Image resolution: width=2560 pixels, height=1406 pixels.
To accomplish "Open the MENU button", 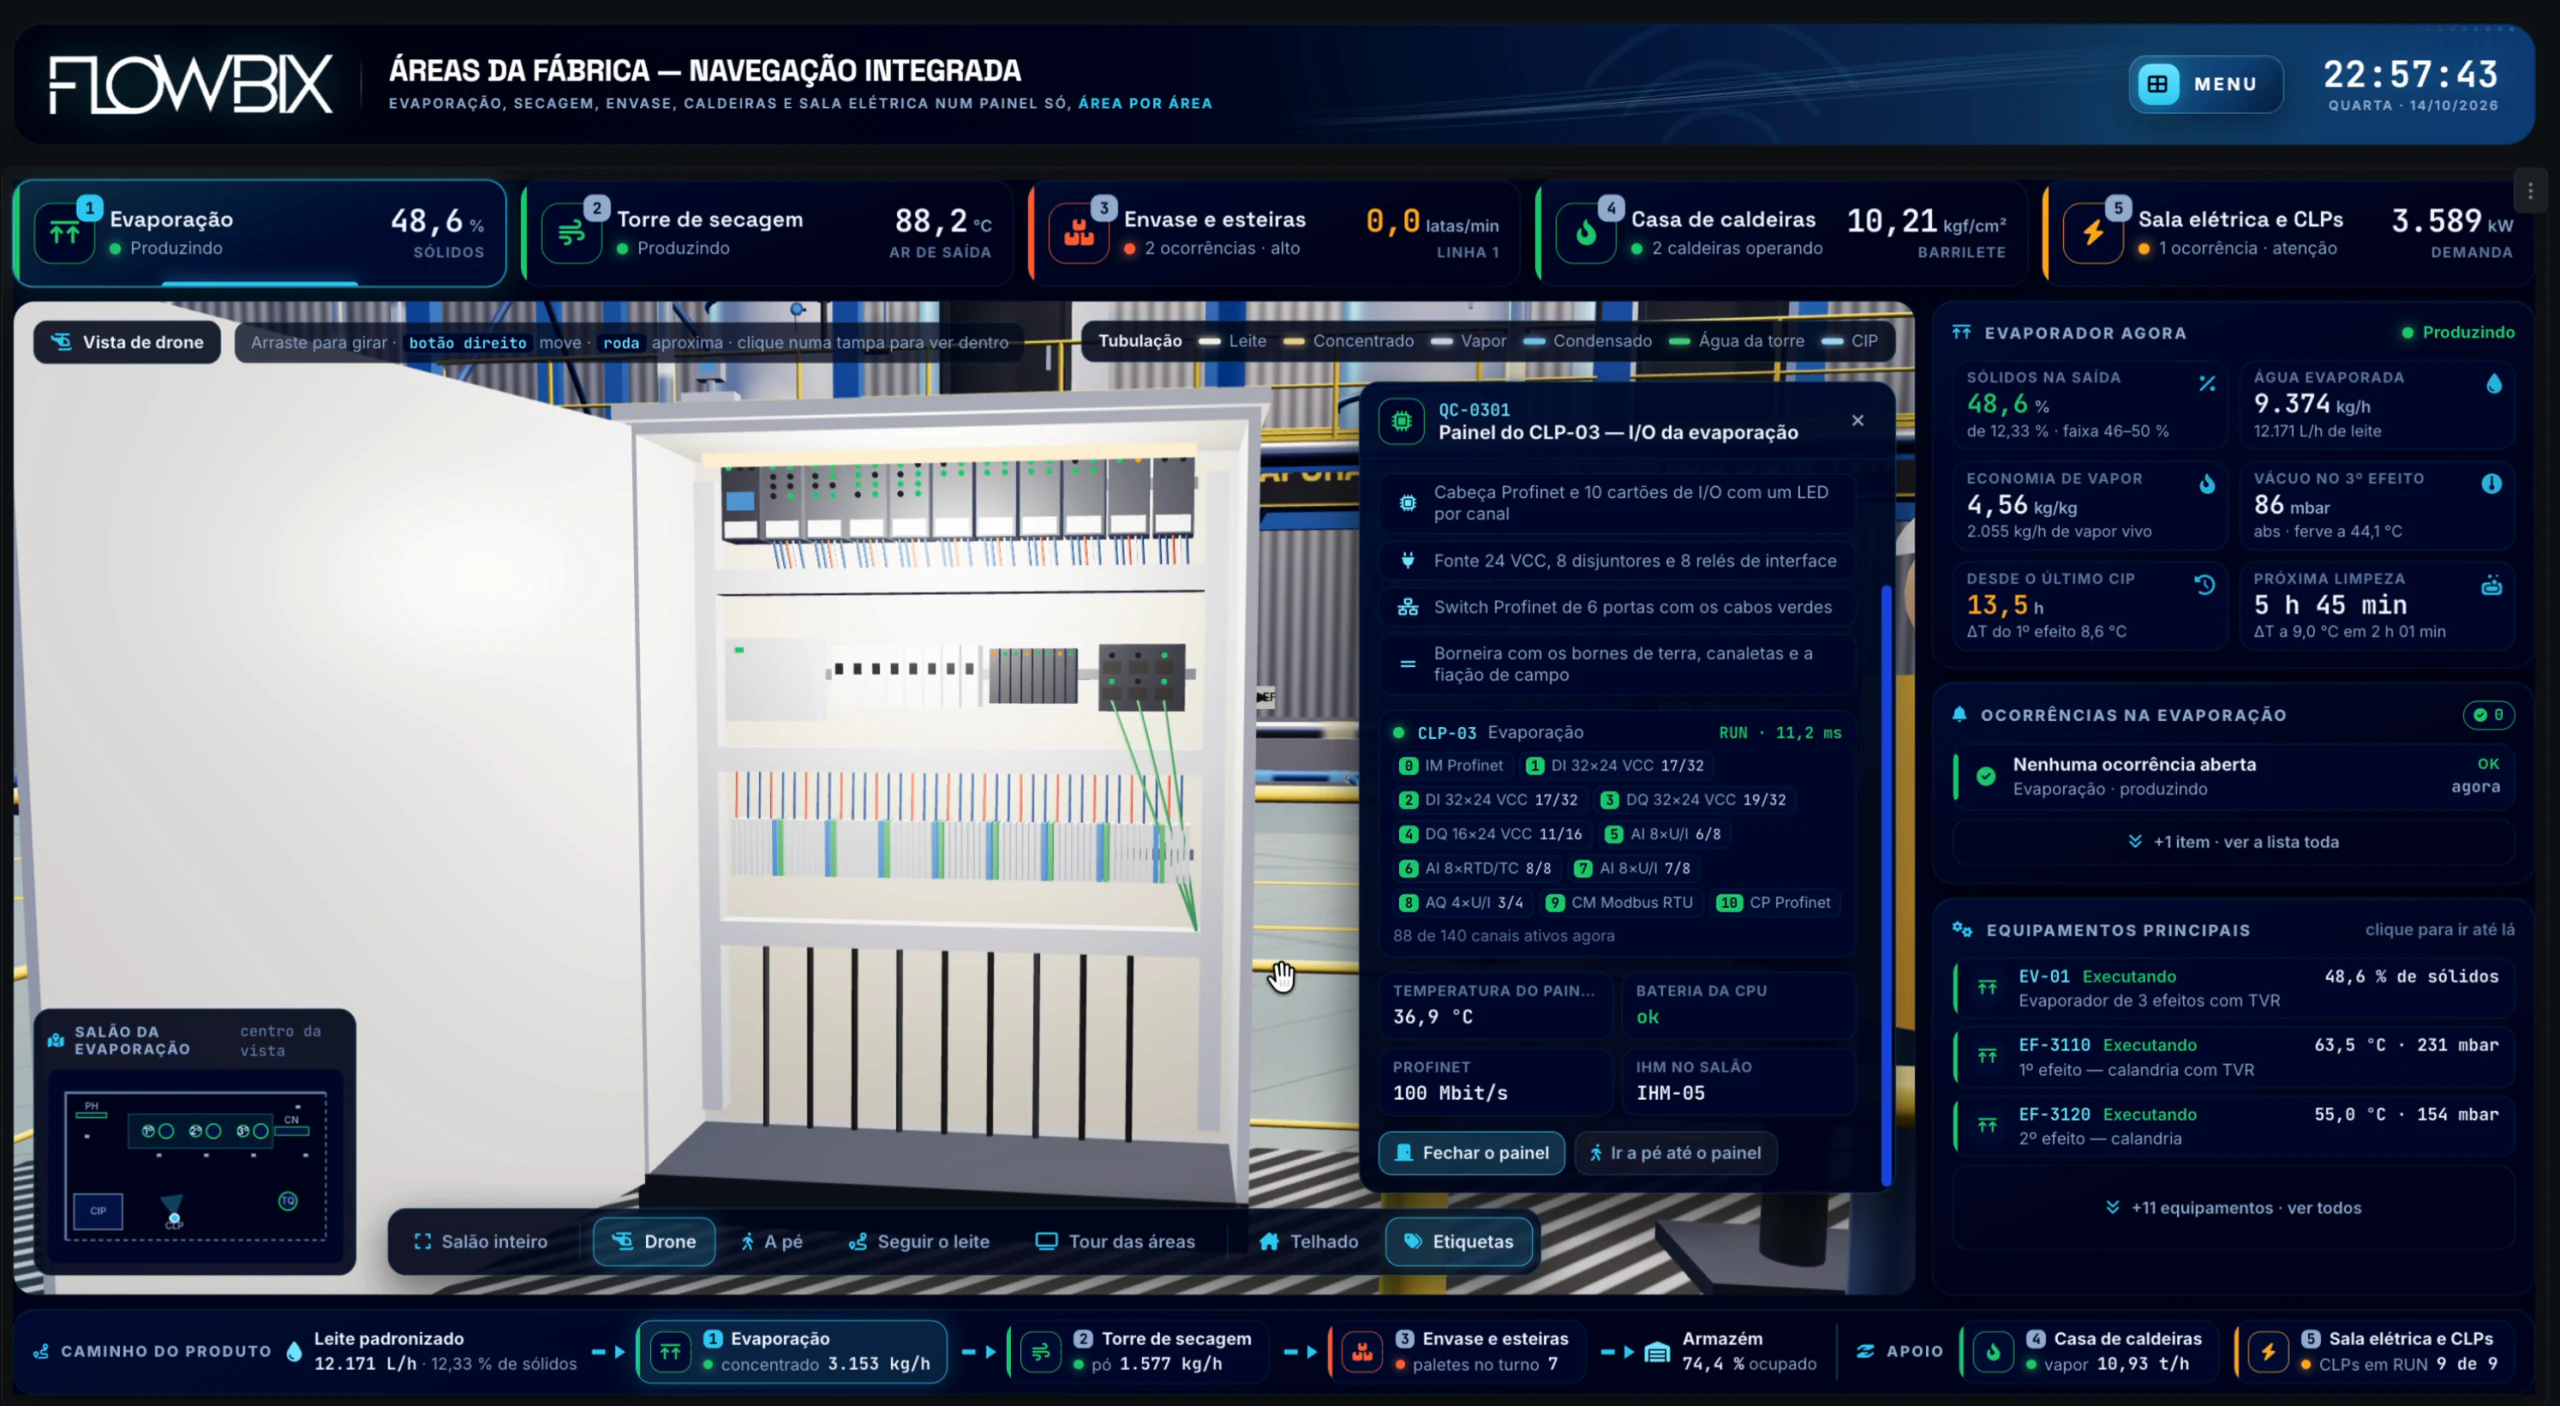I will (x=2205, y=84).
